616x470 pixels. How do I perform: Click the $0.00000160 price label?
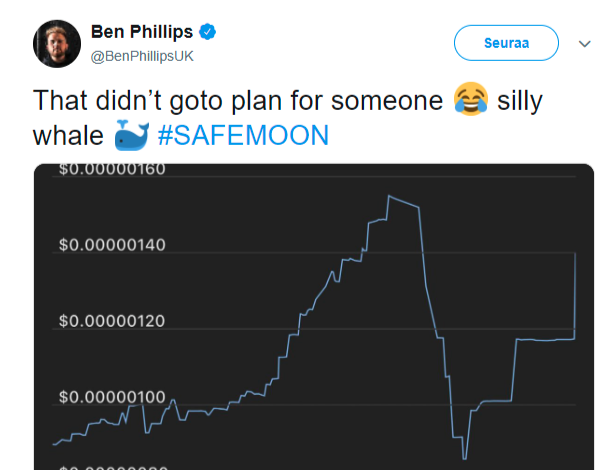112,169
